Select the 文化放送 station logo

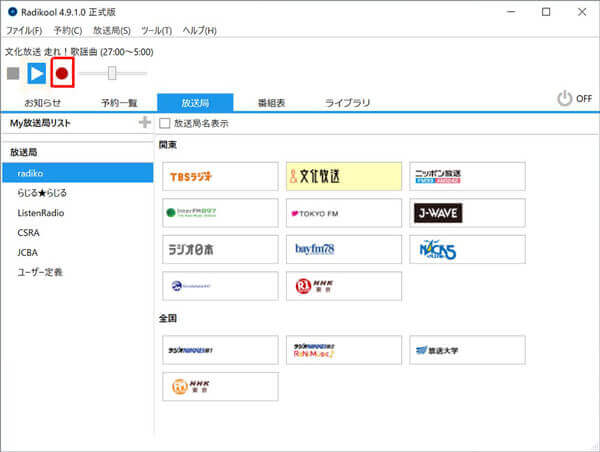coord(344,176)
